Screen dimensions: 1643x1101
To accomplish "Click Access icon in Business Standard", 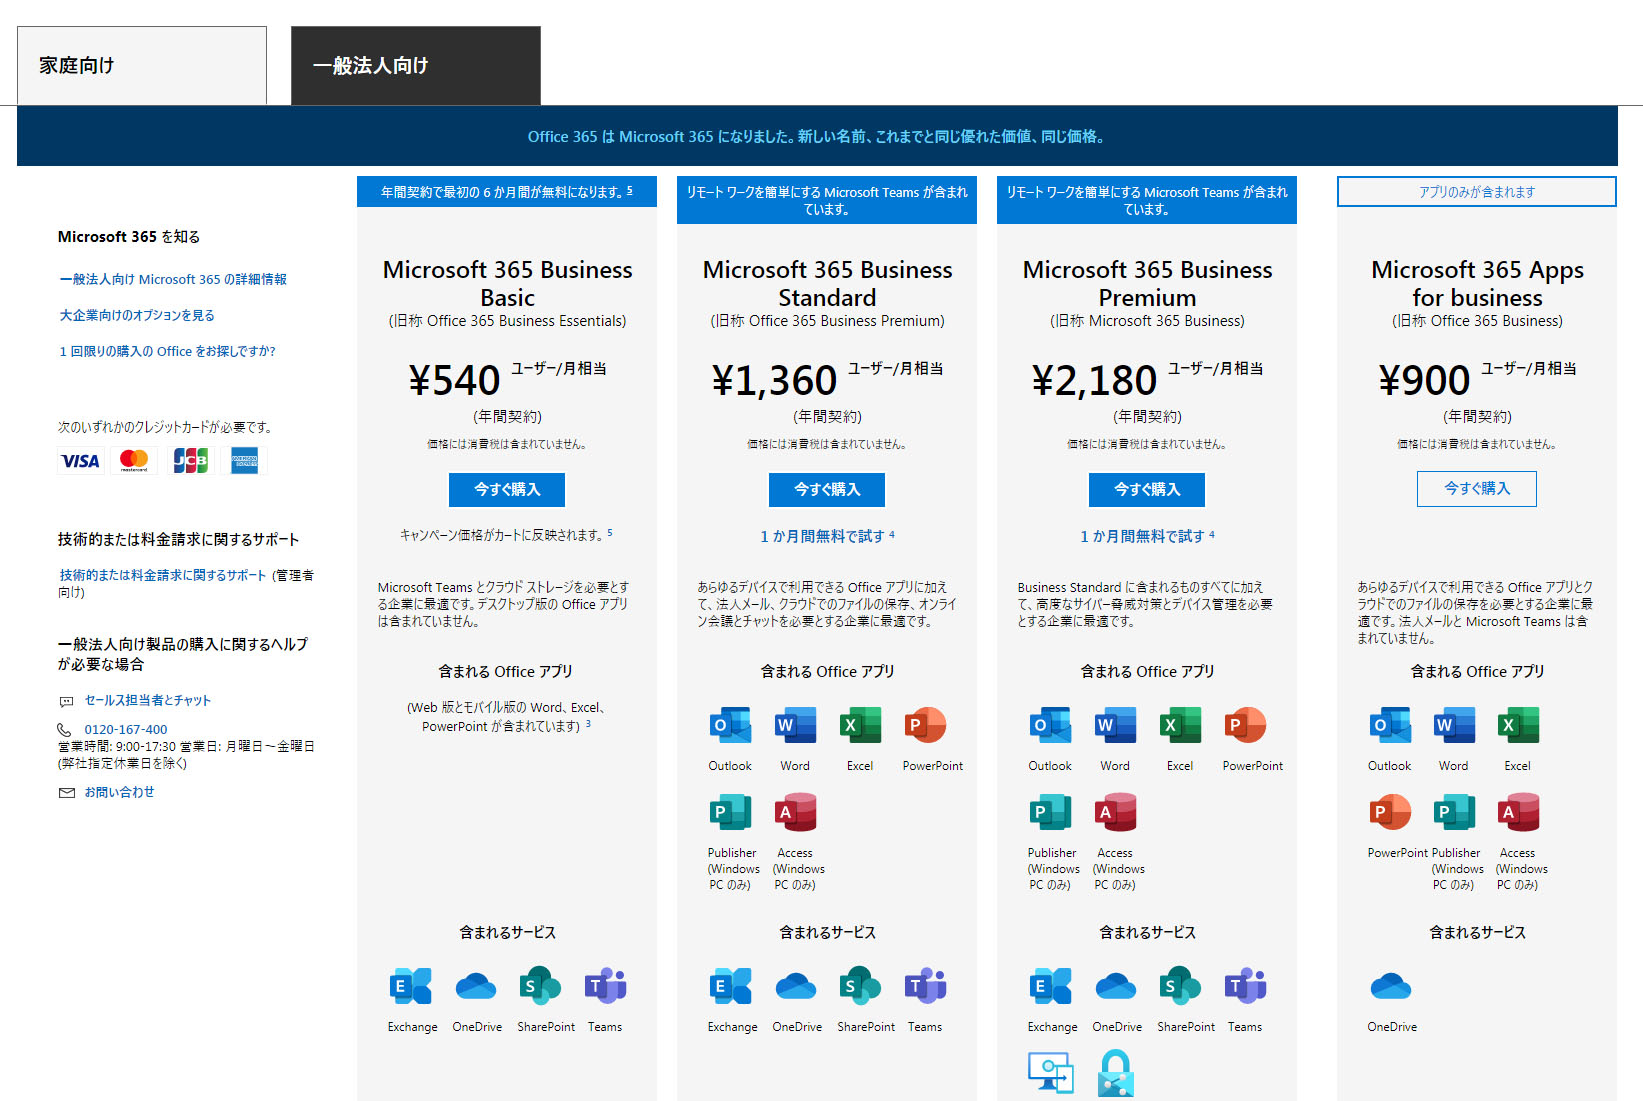I will pos(796,812).
